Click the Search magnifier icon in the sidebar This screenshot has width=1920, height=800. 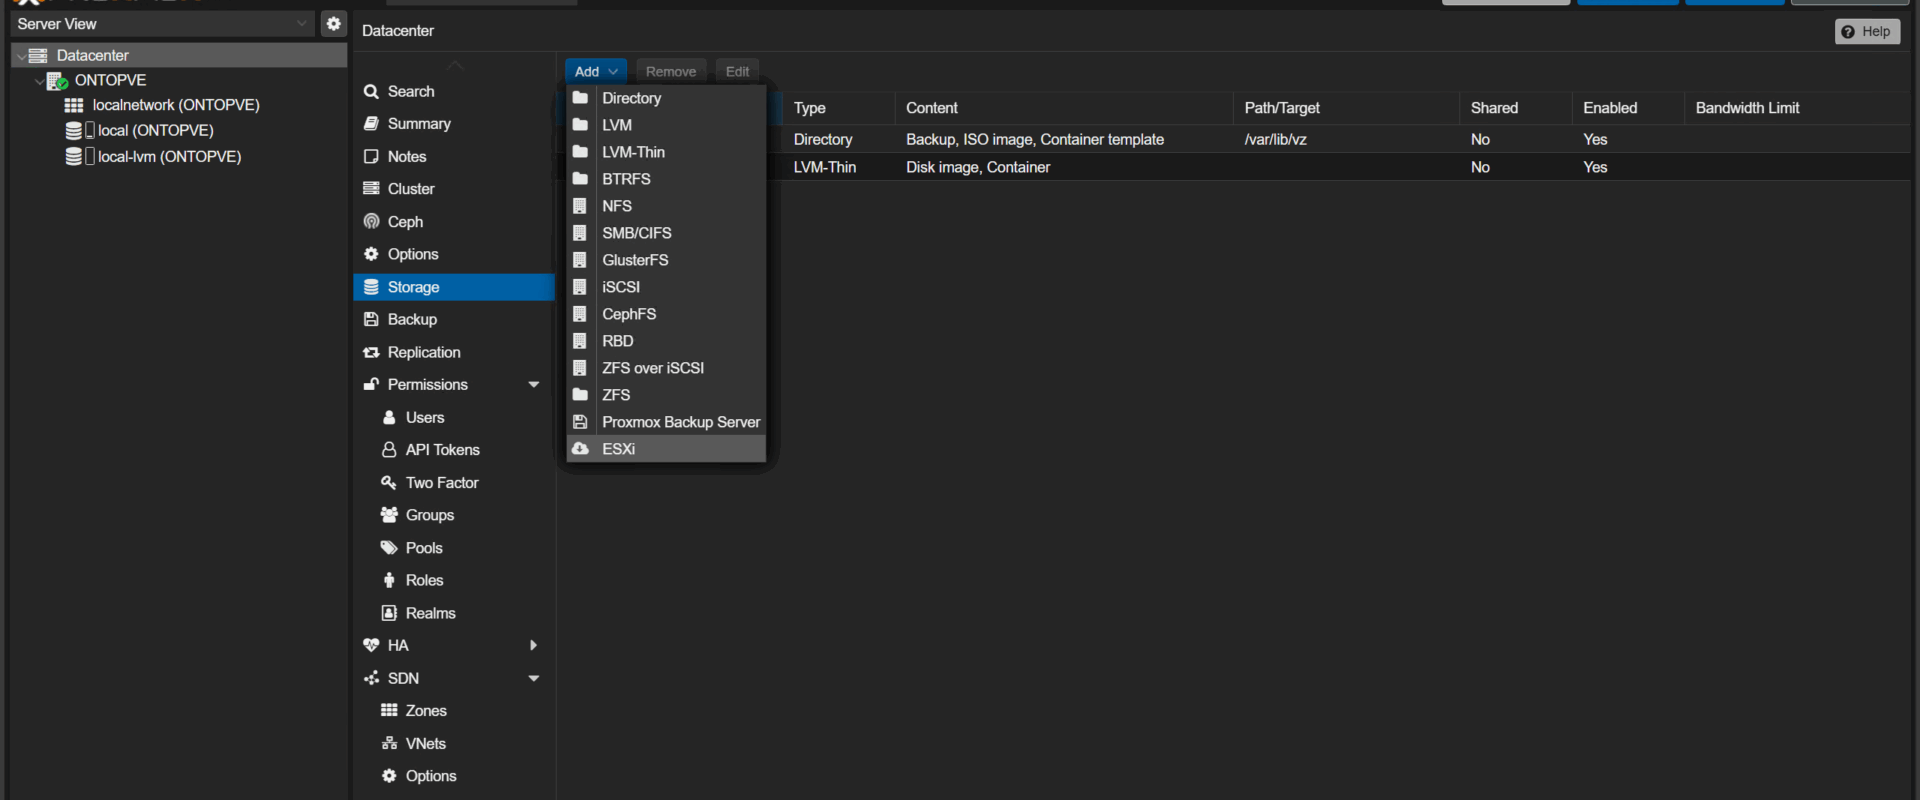(371, 91)
